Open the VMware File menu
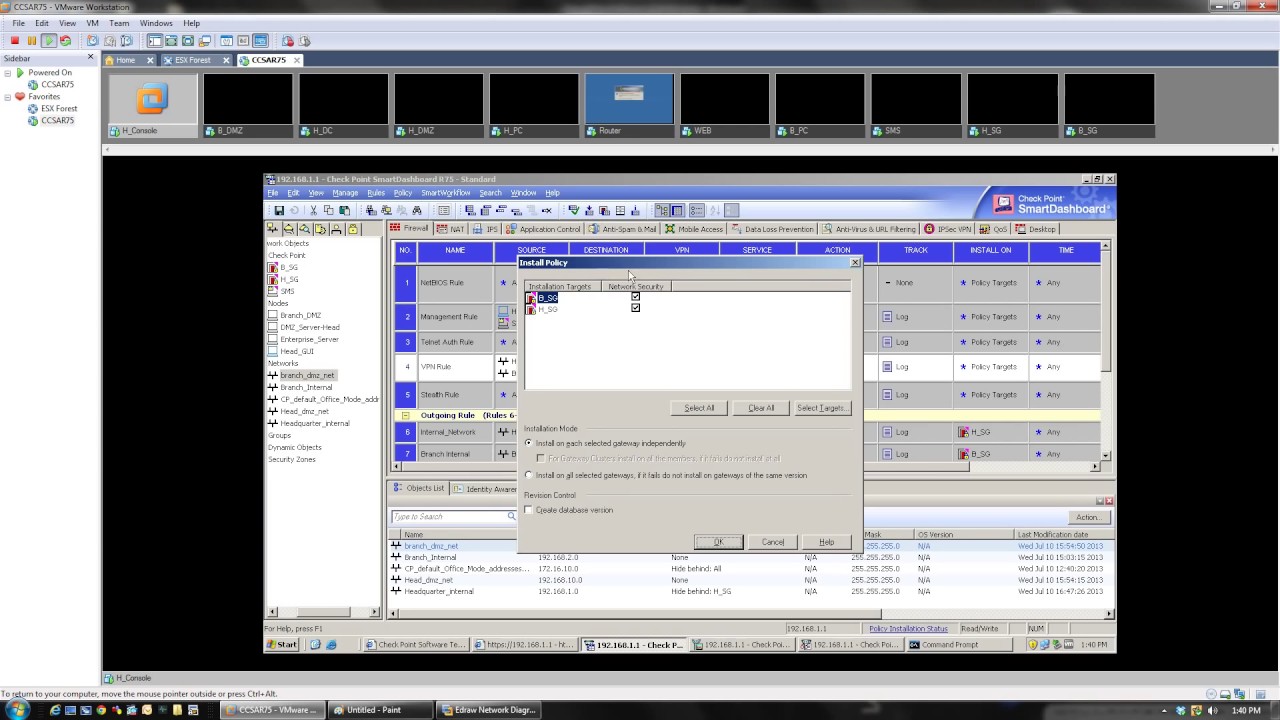 [x=18, y=23]
